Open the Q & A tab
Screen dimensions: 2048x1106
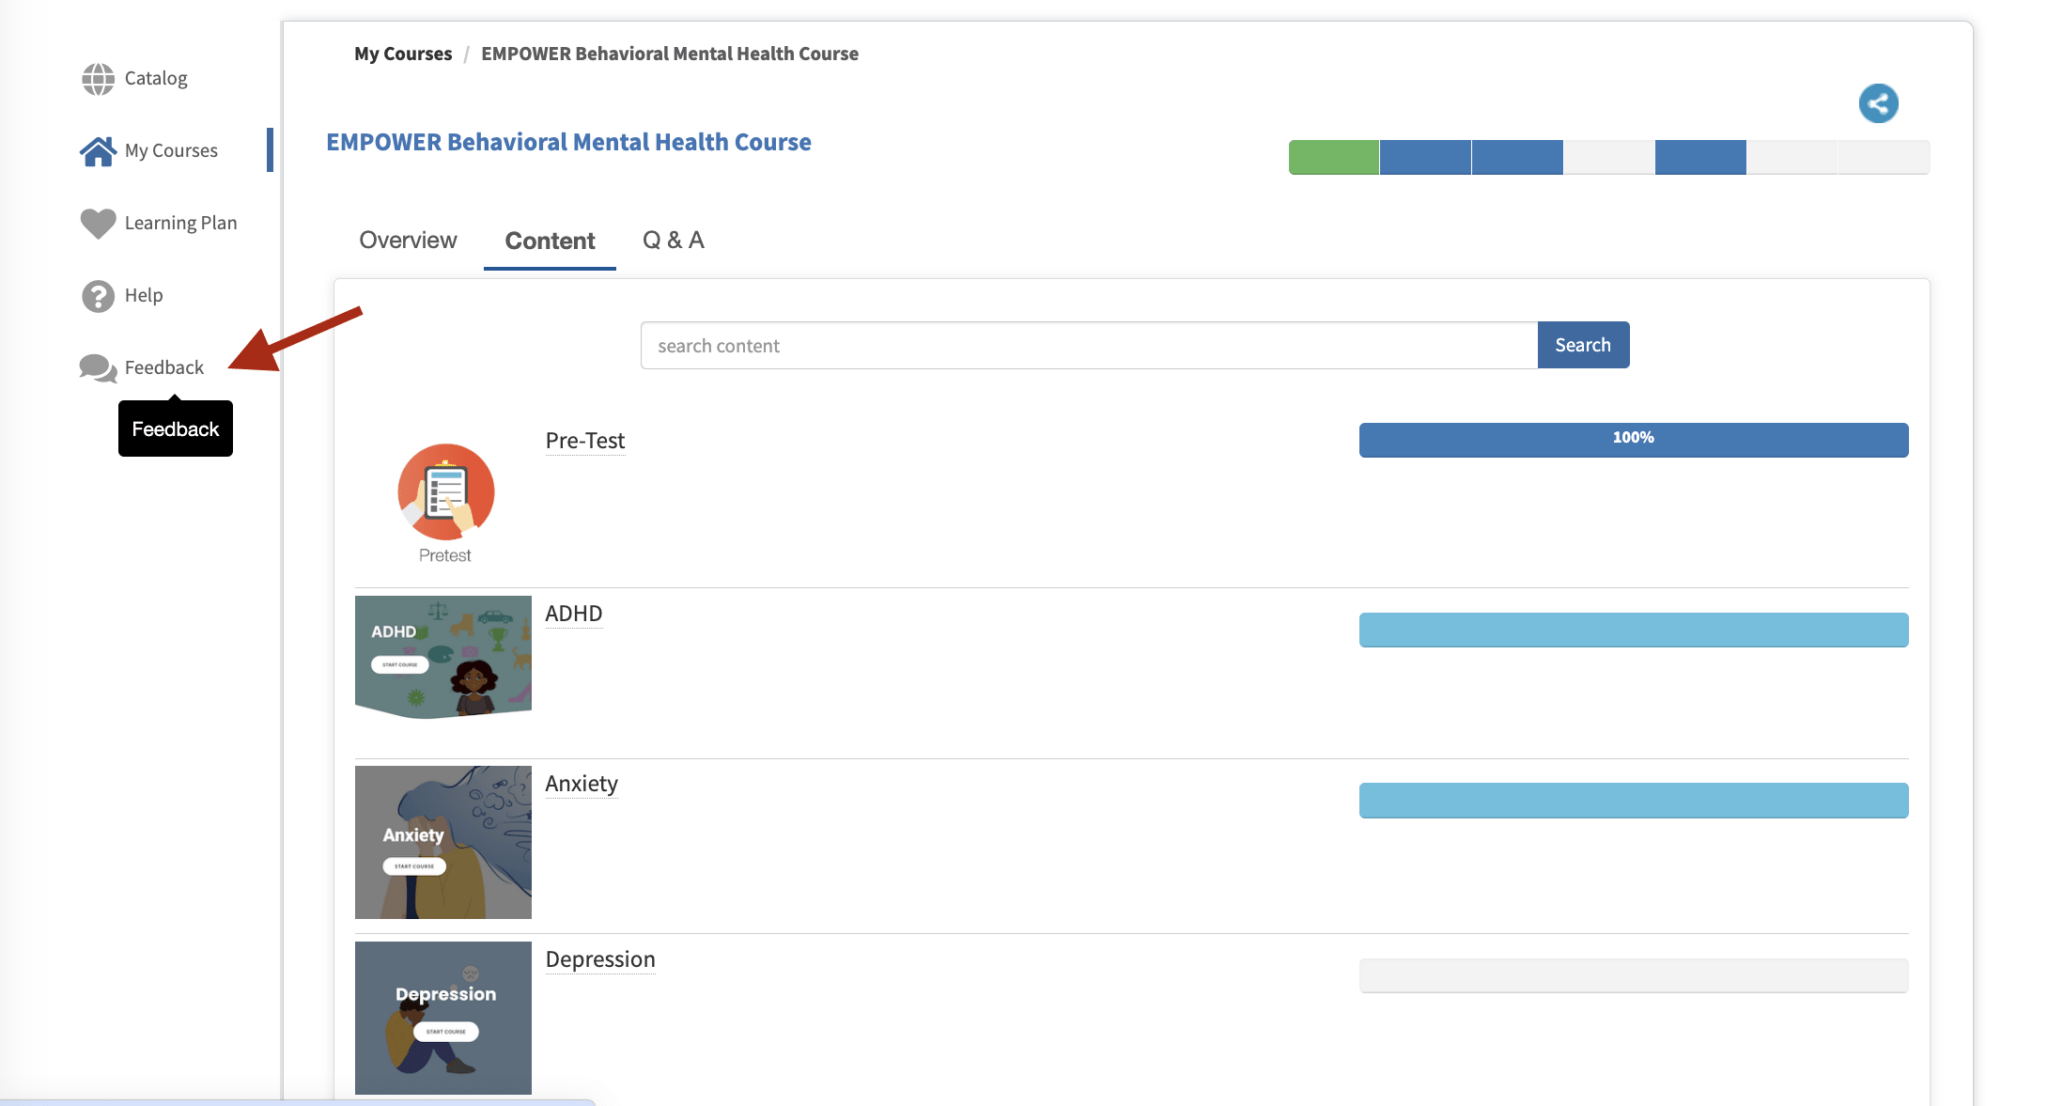(x=673, y=240)
